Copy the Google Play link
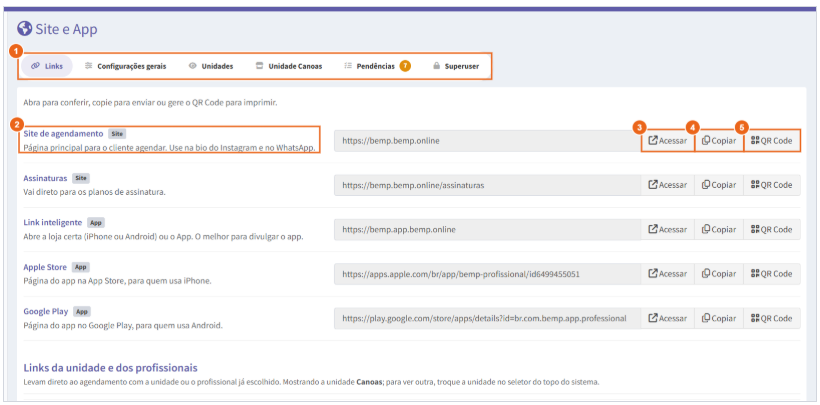This screenshot has width=820, height=405. pyautogui.click(x=719, y=318)
